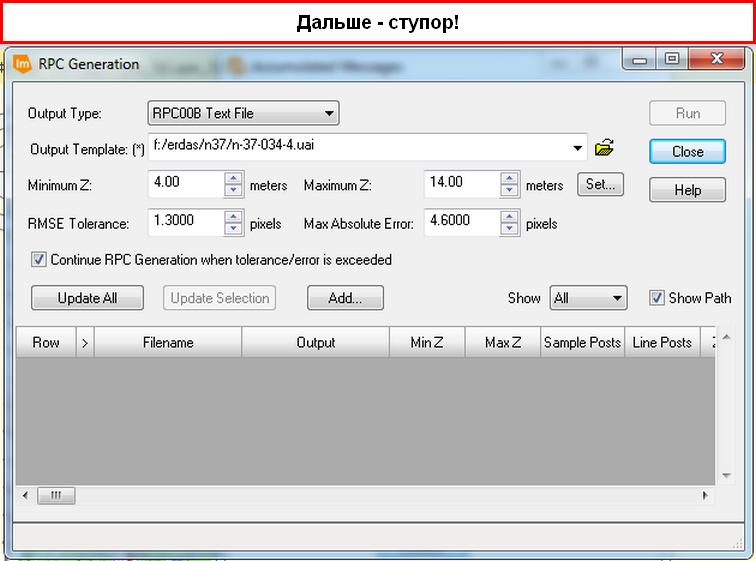Click the Maximum Z value field
Screen dimensions: 756x561
[462, 184]
